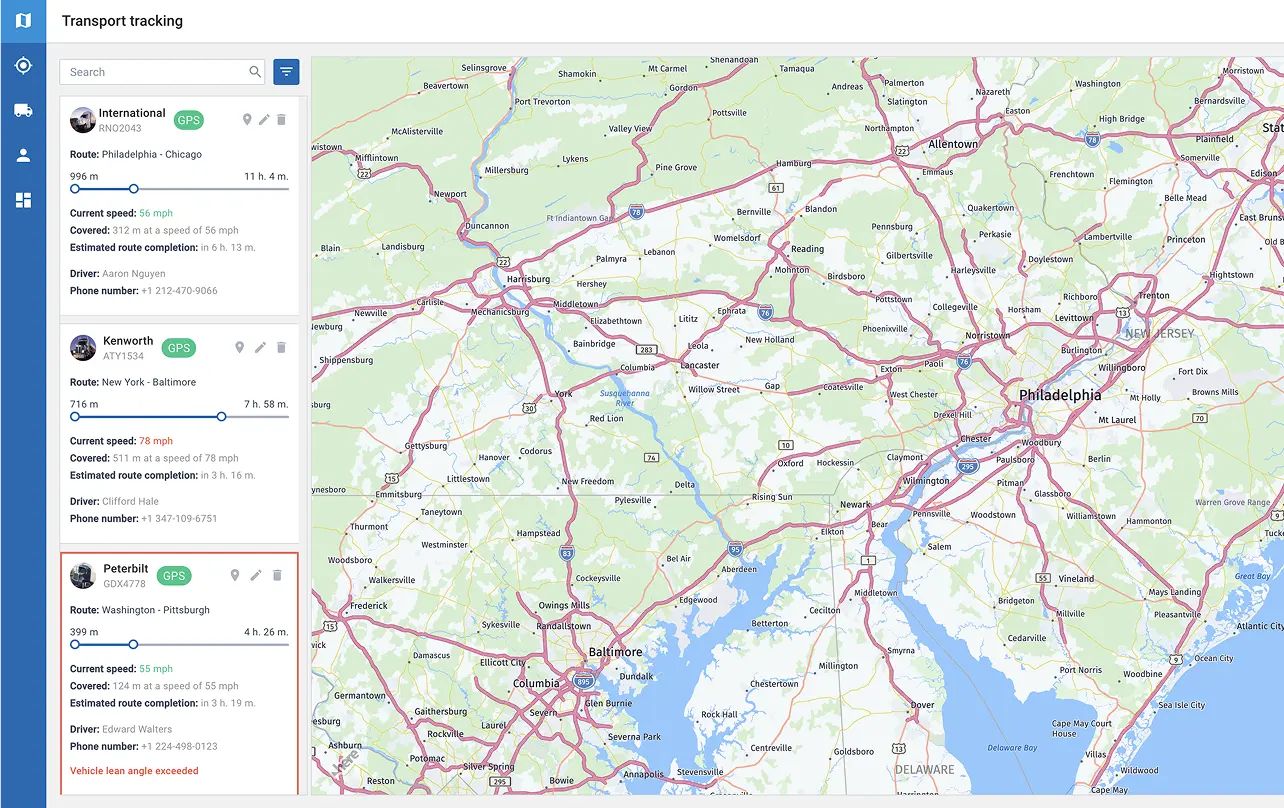This screenshot has height=808, width=1284.
Task: Click New York - Baltimore route progress handle
Action: (x=221, y=417)
